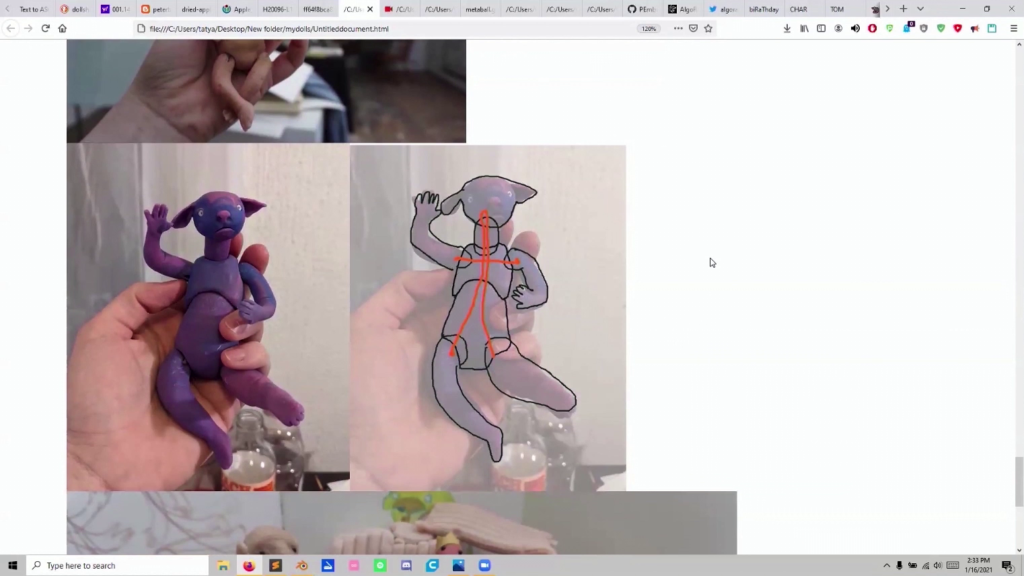Screen dimensions: 1024x576
Task: Switch to the ff64f8bca tab
Action: (317, 9)
